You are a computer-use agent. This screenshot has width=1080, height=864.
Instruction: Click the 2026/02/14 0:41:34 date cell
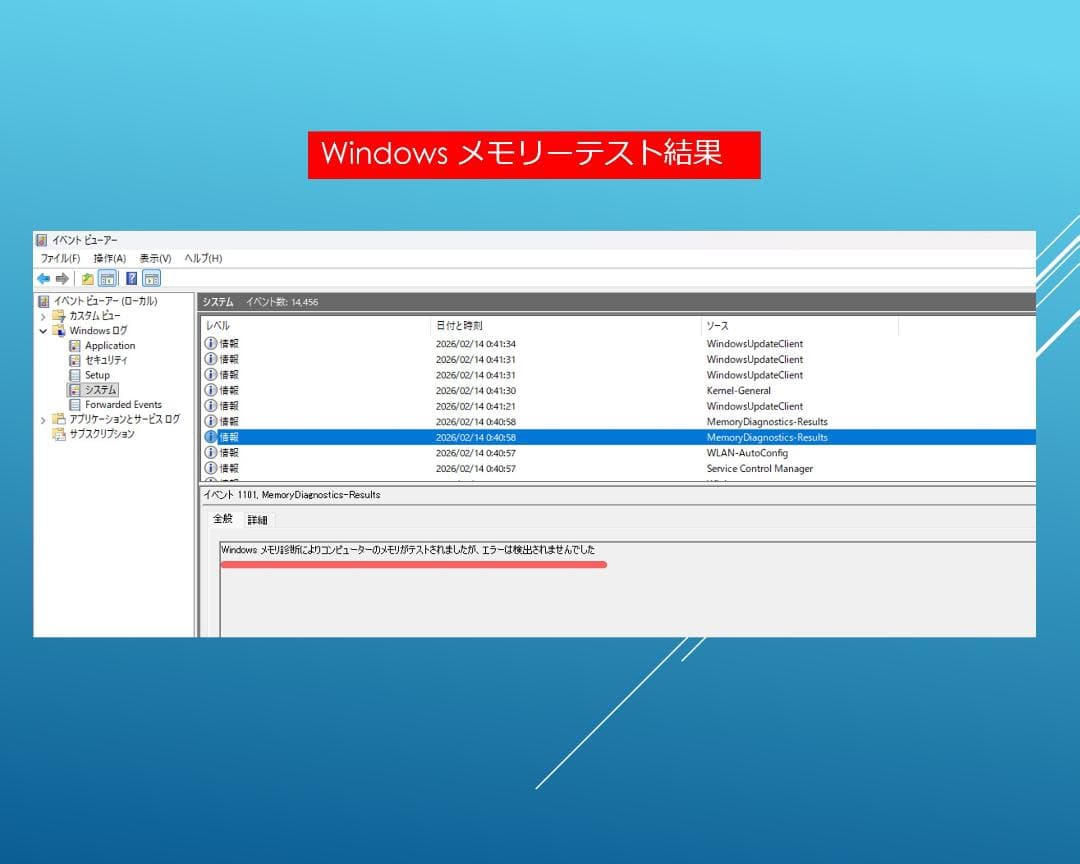coord(475,344)
